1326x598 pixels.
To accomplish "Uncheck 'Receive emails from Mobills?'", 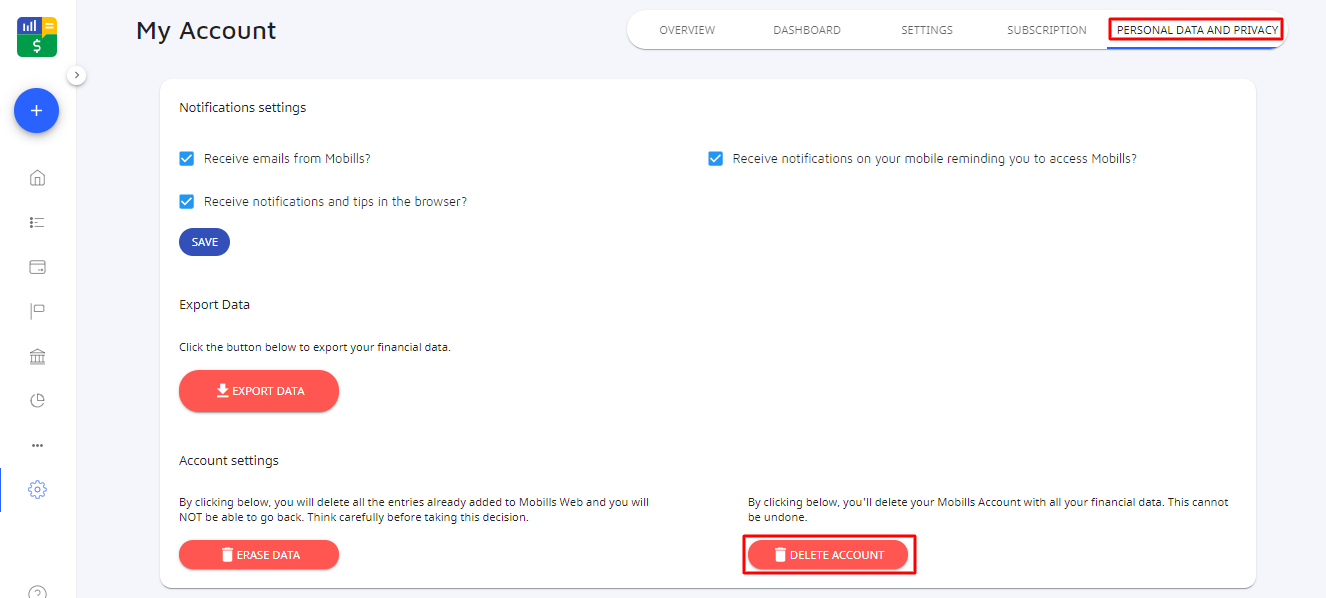I will point(186,158).
